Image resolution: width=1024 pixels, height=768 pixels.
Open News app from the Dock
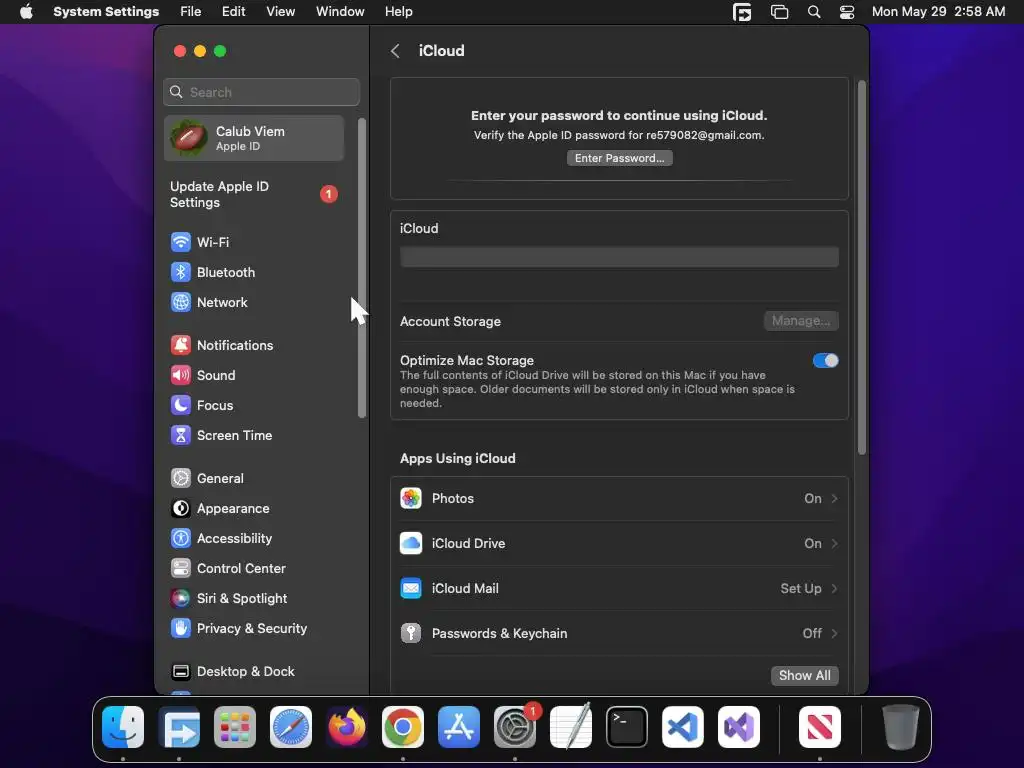coord(820,727)
